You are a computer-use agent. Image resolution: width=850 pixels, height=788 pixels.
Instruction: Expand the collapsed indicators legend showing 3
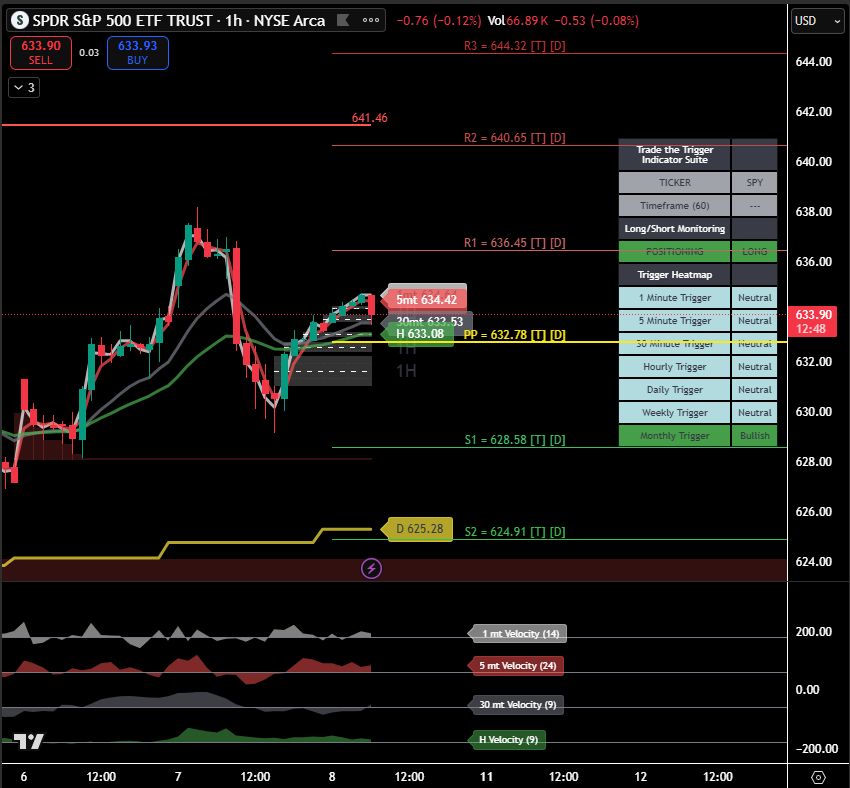click(x=24, y=88)
